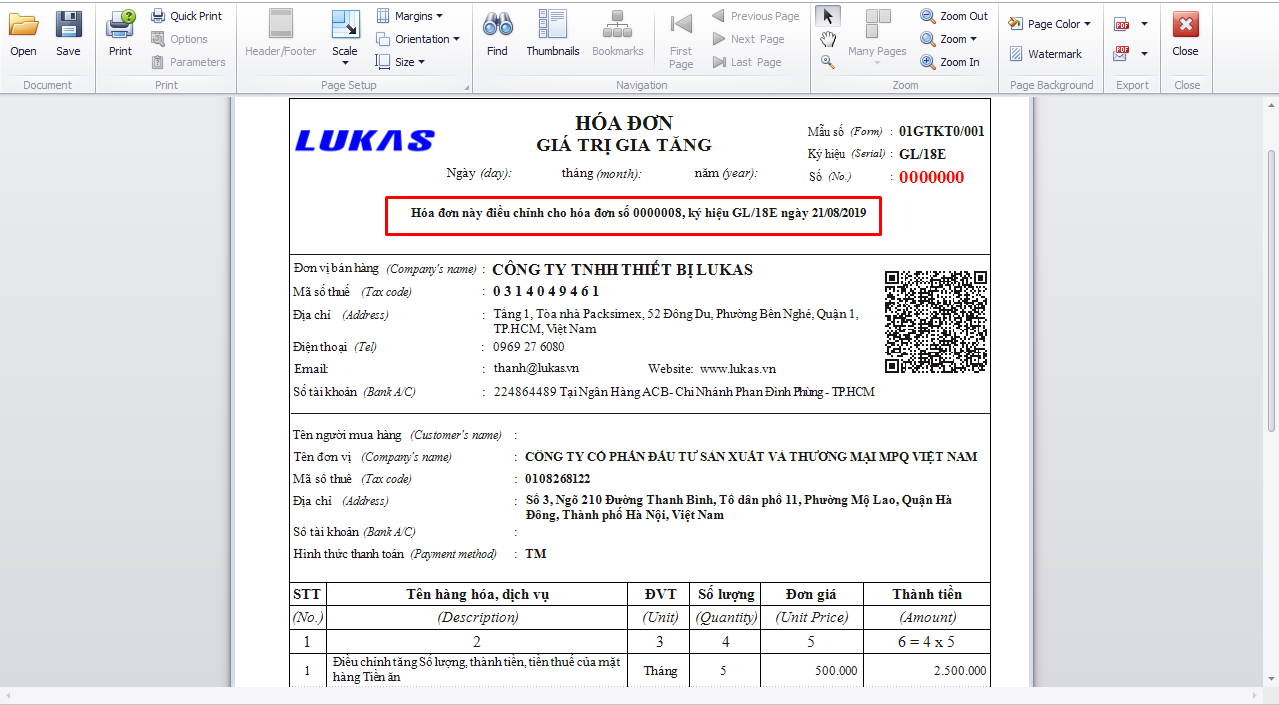
Task: Click the buyer tax code 0108268122
Action: (x=557, y=479)
